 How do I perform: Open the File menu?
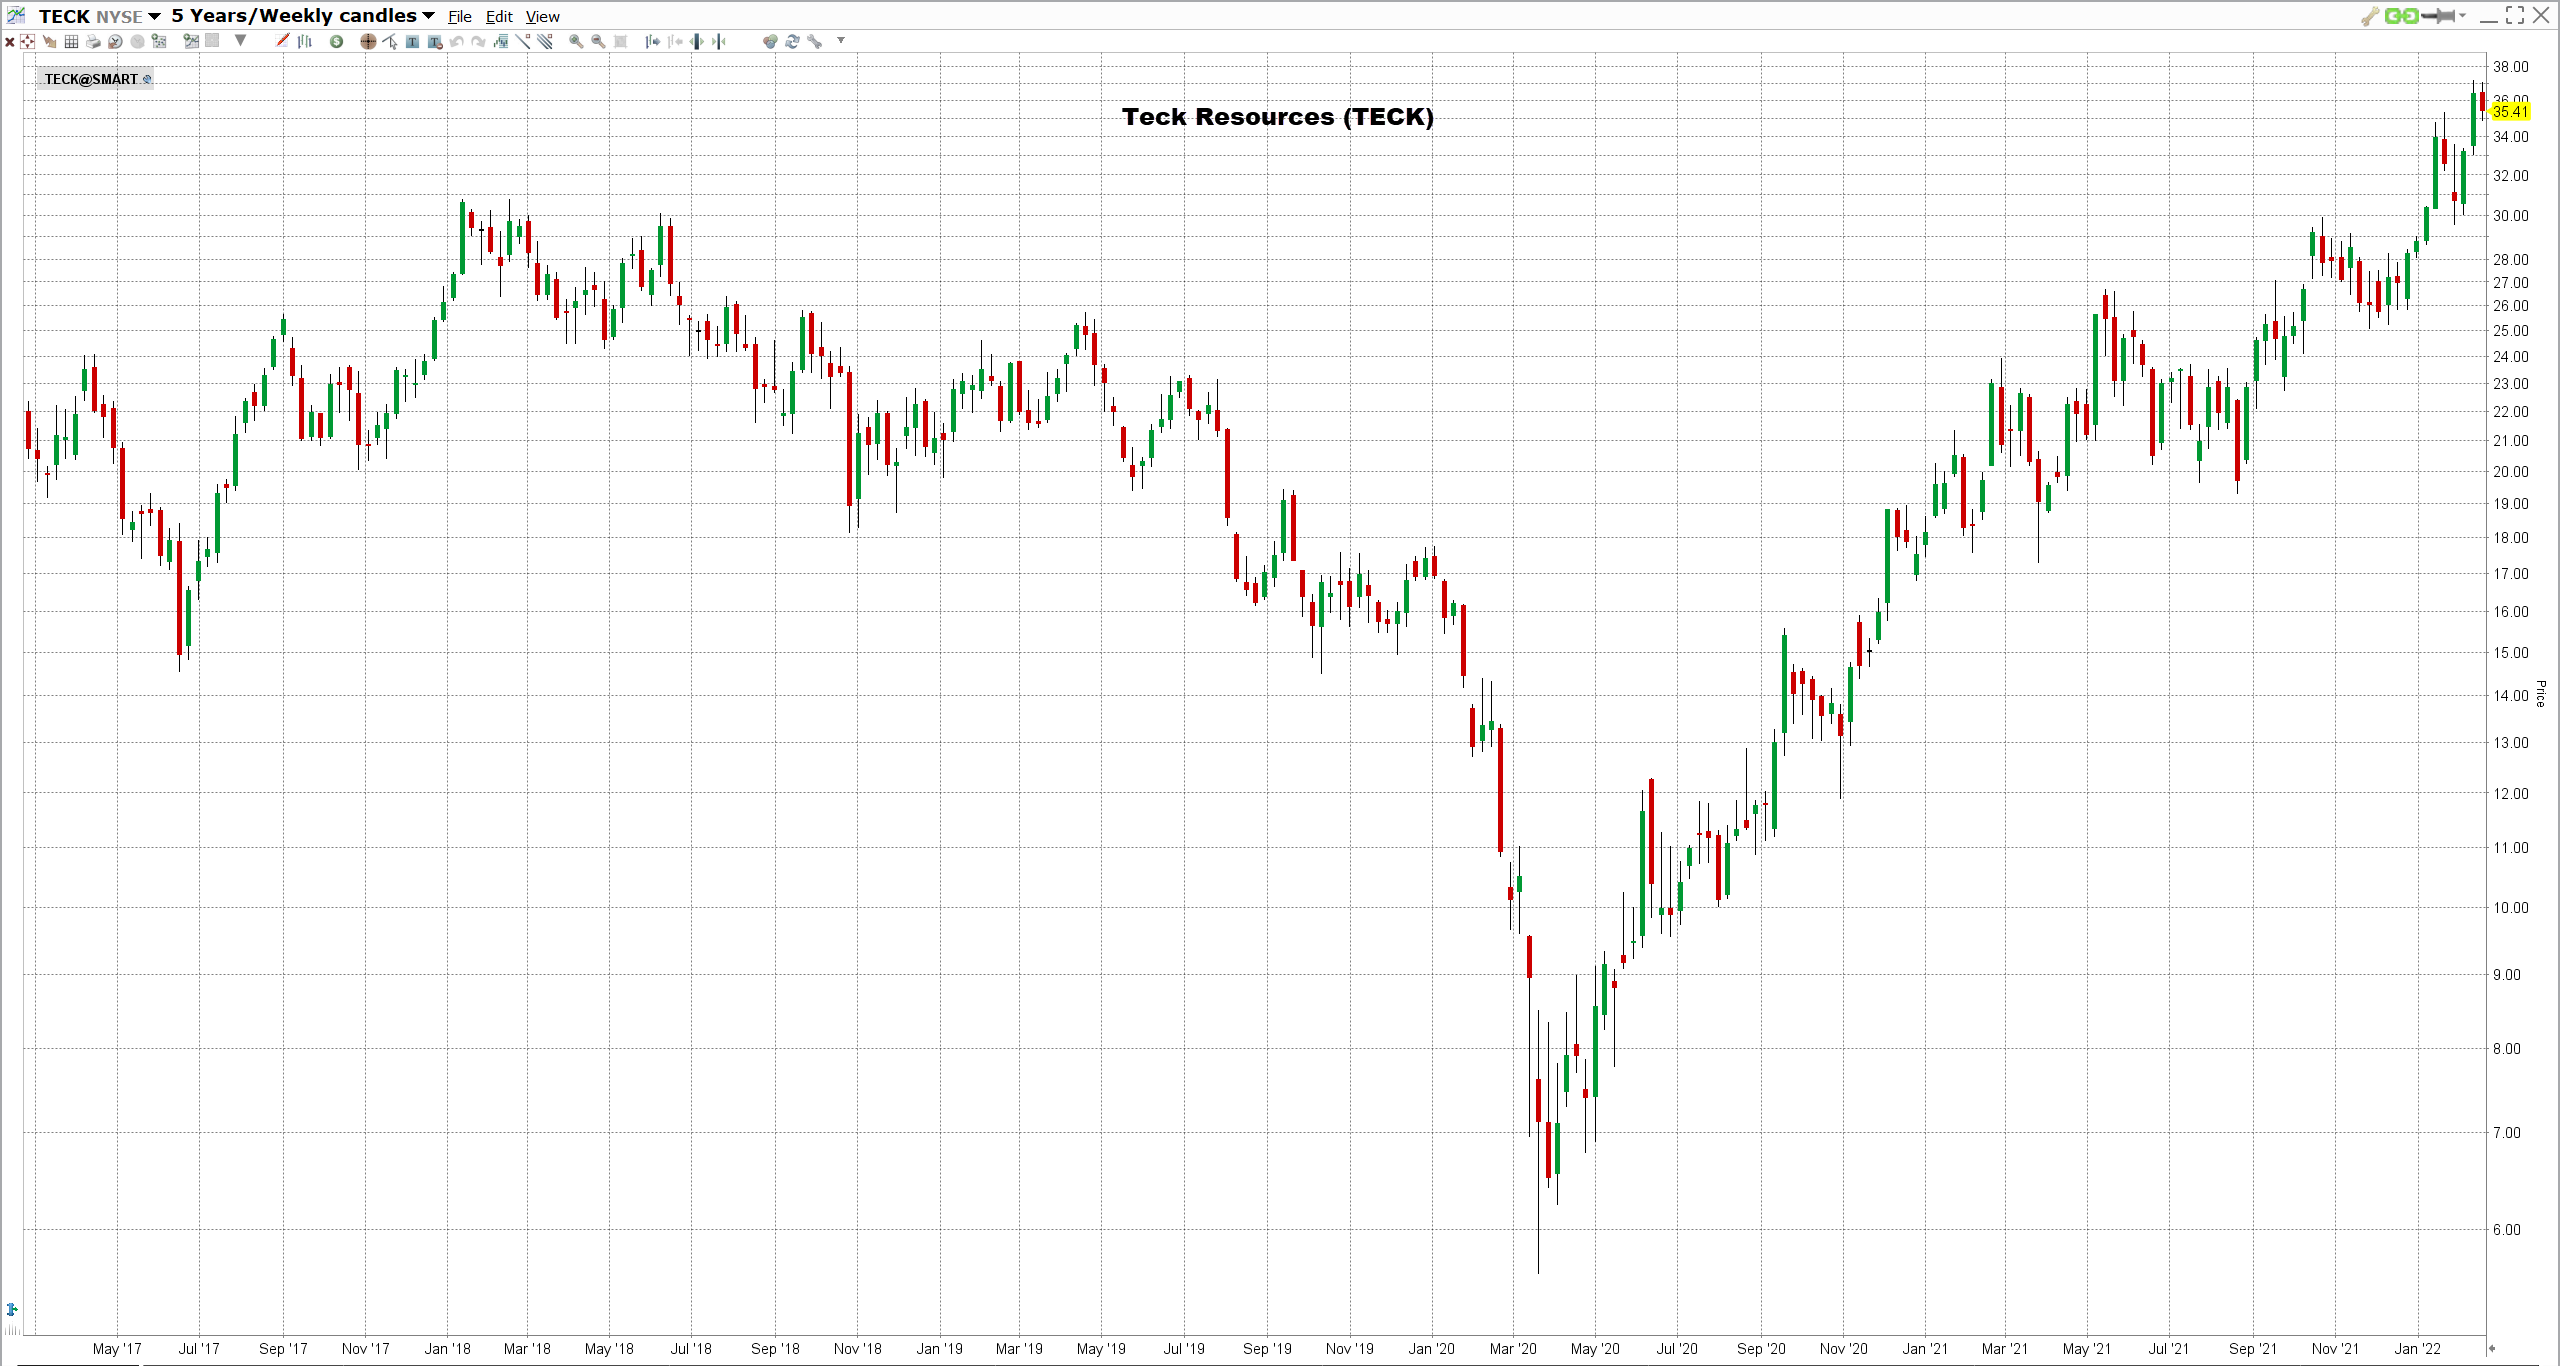(460, 17)
